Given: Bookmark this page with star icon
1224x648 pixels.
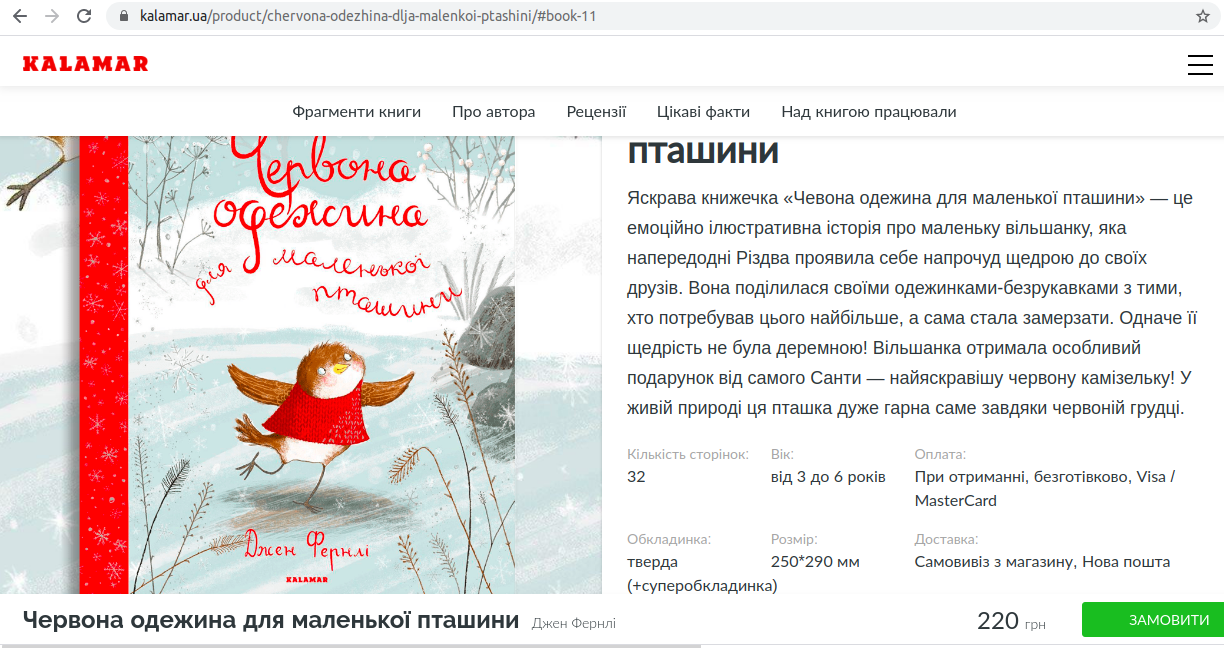Looking at the screenshot, I should [1203, 16].
